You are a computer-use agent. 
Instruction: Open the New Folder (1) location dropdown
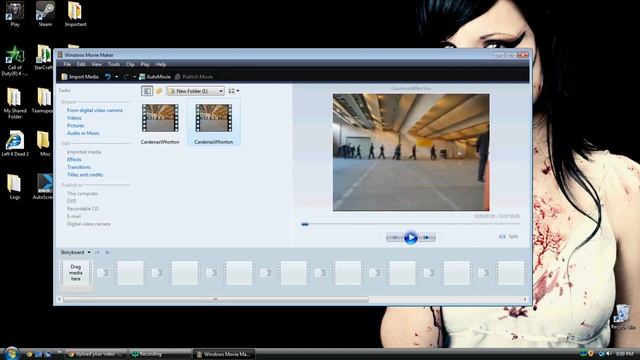[196, 91]
